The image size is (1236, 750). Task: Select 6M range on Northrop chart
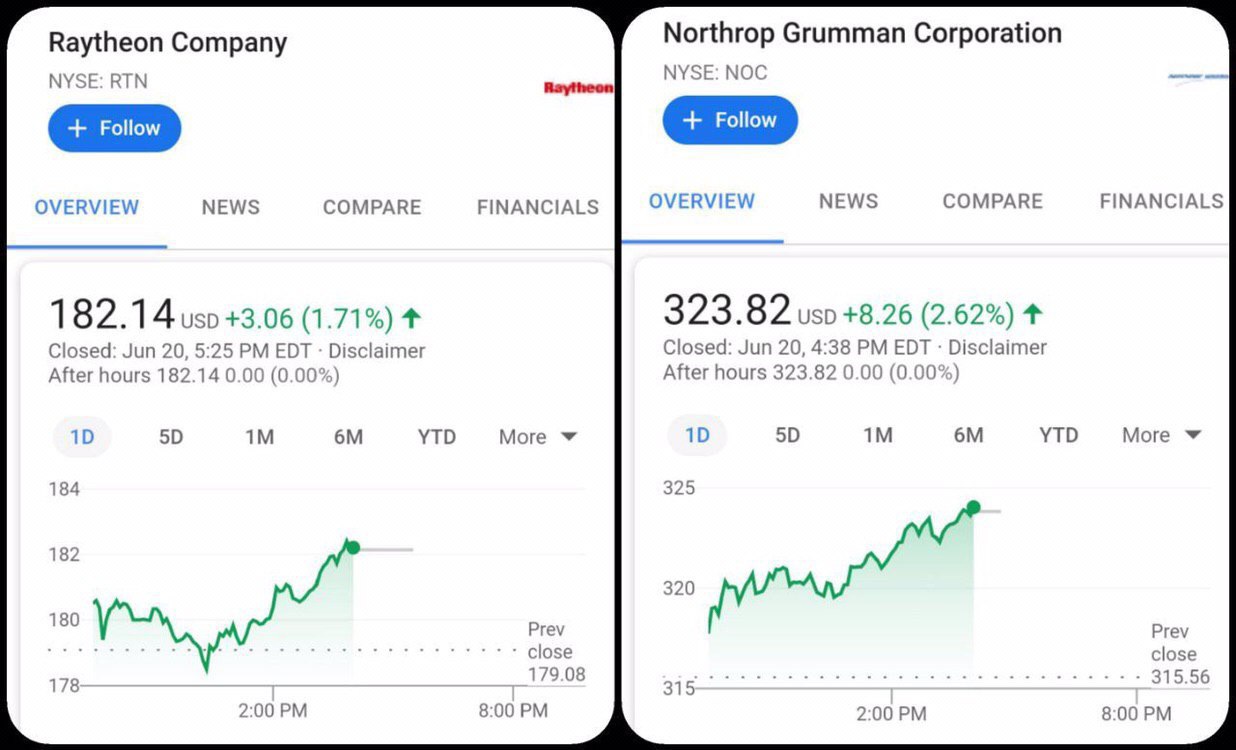point(968,435)
